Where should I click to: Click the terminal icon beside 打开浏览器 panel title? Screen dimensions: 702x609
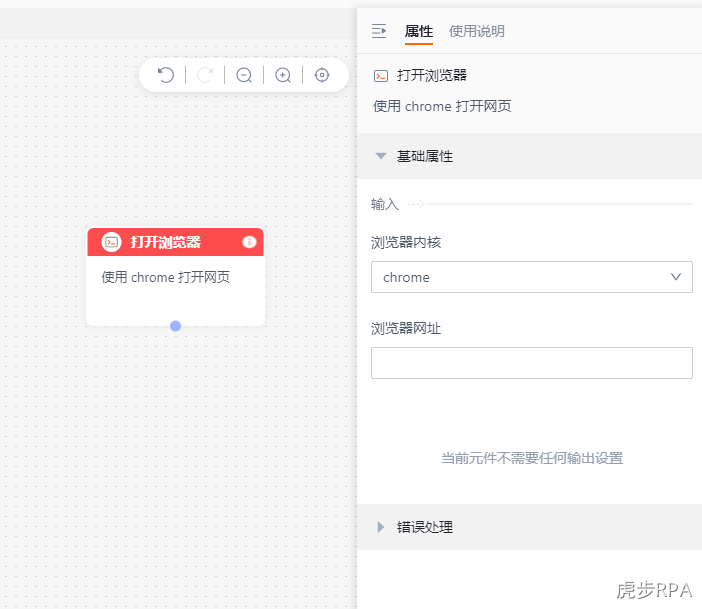(381, 76)
